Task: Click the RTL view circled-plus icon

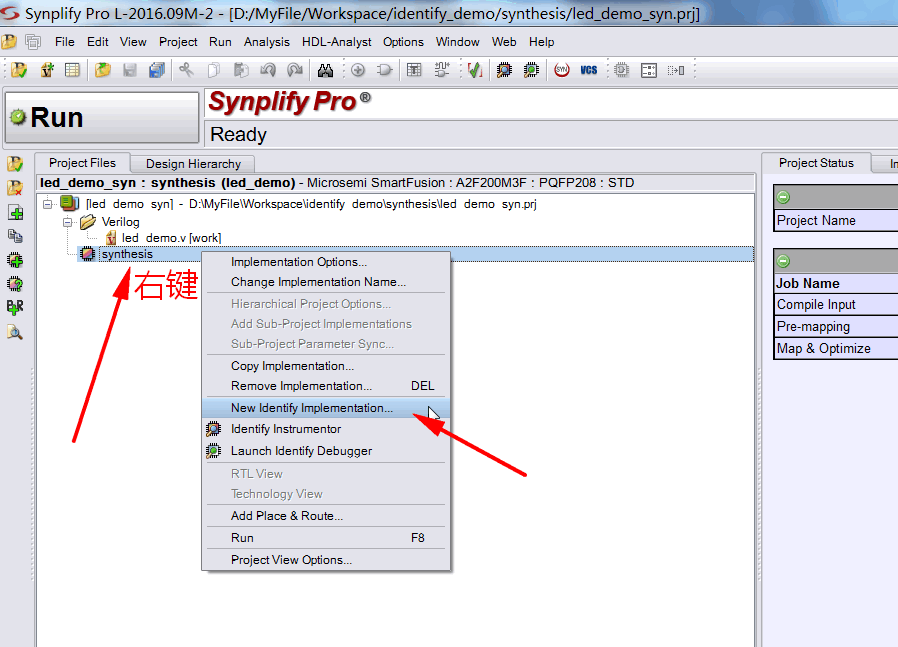Action: [358, 70]
